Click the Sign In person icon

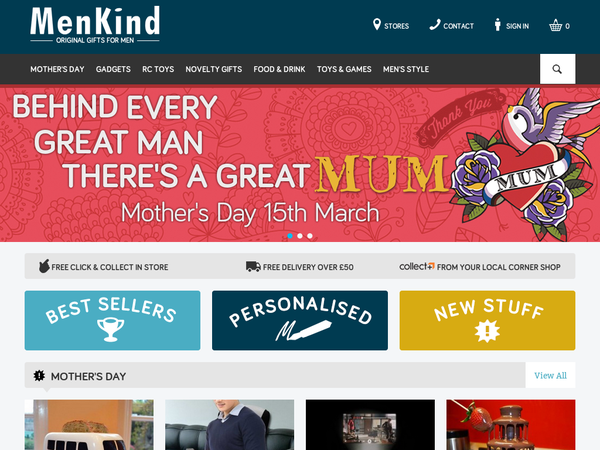[497, 25]
